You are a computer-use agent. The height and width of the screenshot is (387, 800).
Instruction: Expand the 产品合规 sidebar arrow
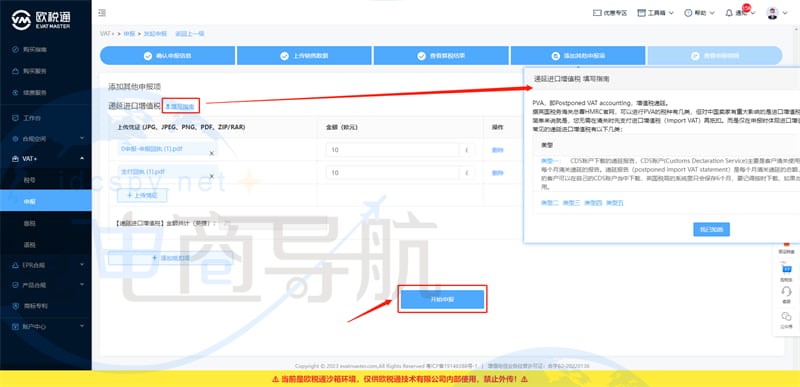click(x=82, y=285)
